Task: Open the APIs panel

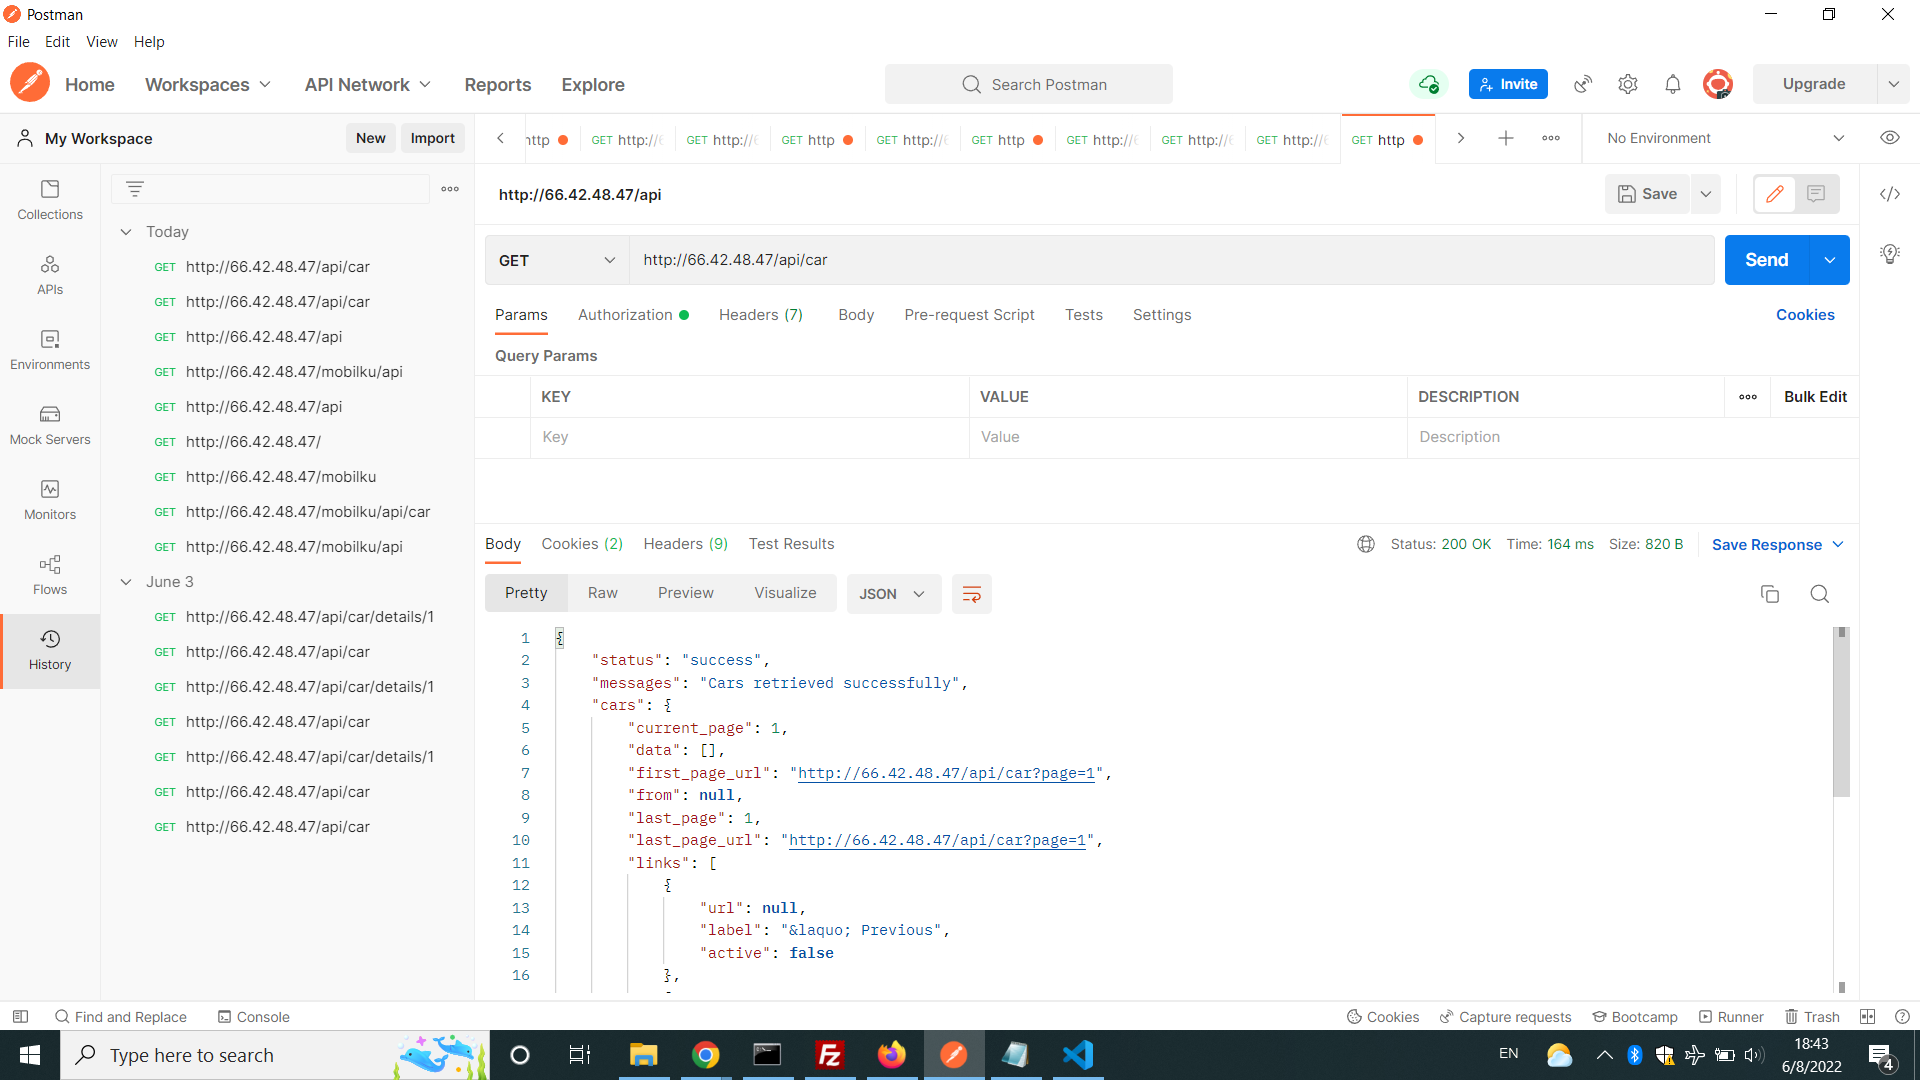Action: click(x=50, y=276)
